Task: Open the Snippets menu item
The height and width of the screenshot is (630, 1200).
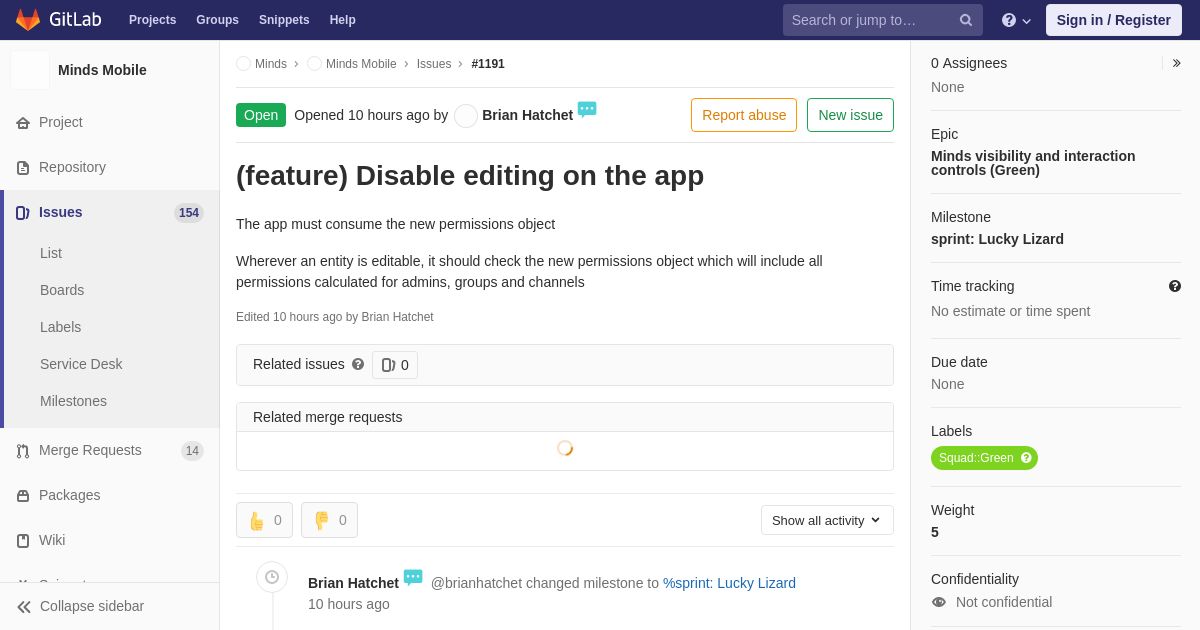Action: pyautogui.click(x=284, y=20)
